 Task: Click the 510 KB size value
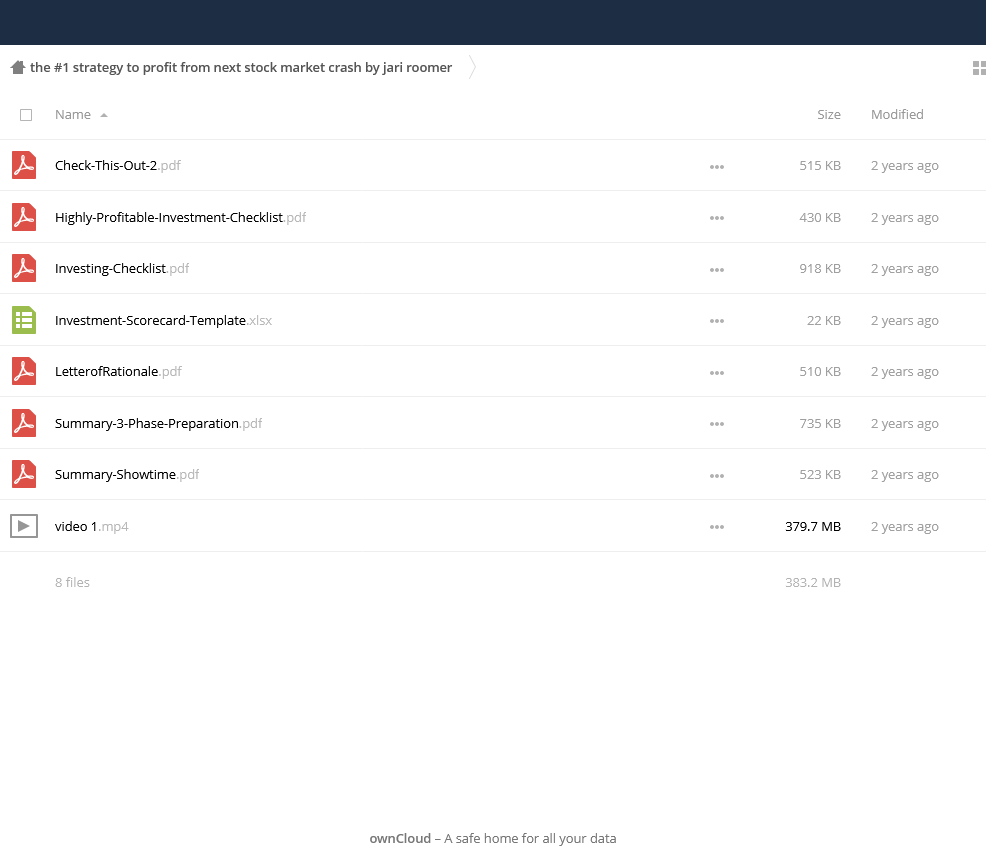click(x=820, y=371)
